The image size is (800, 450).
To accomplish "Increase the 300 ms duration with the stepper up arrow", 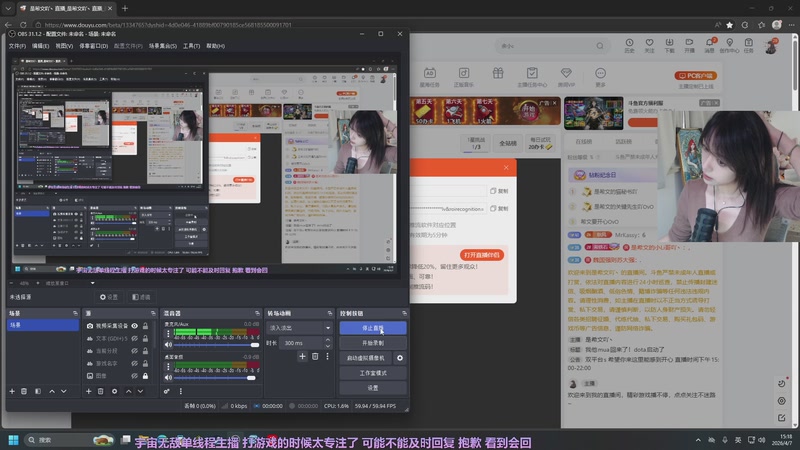I will (x=328, y=340).
